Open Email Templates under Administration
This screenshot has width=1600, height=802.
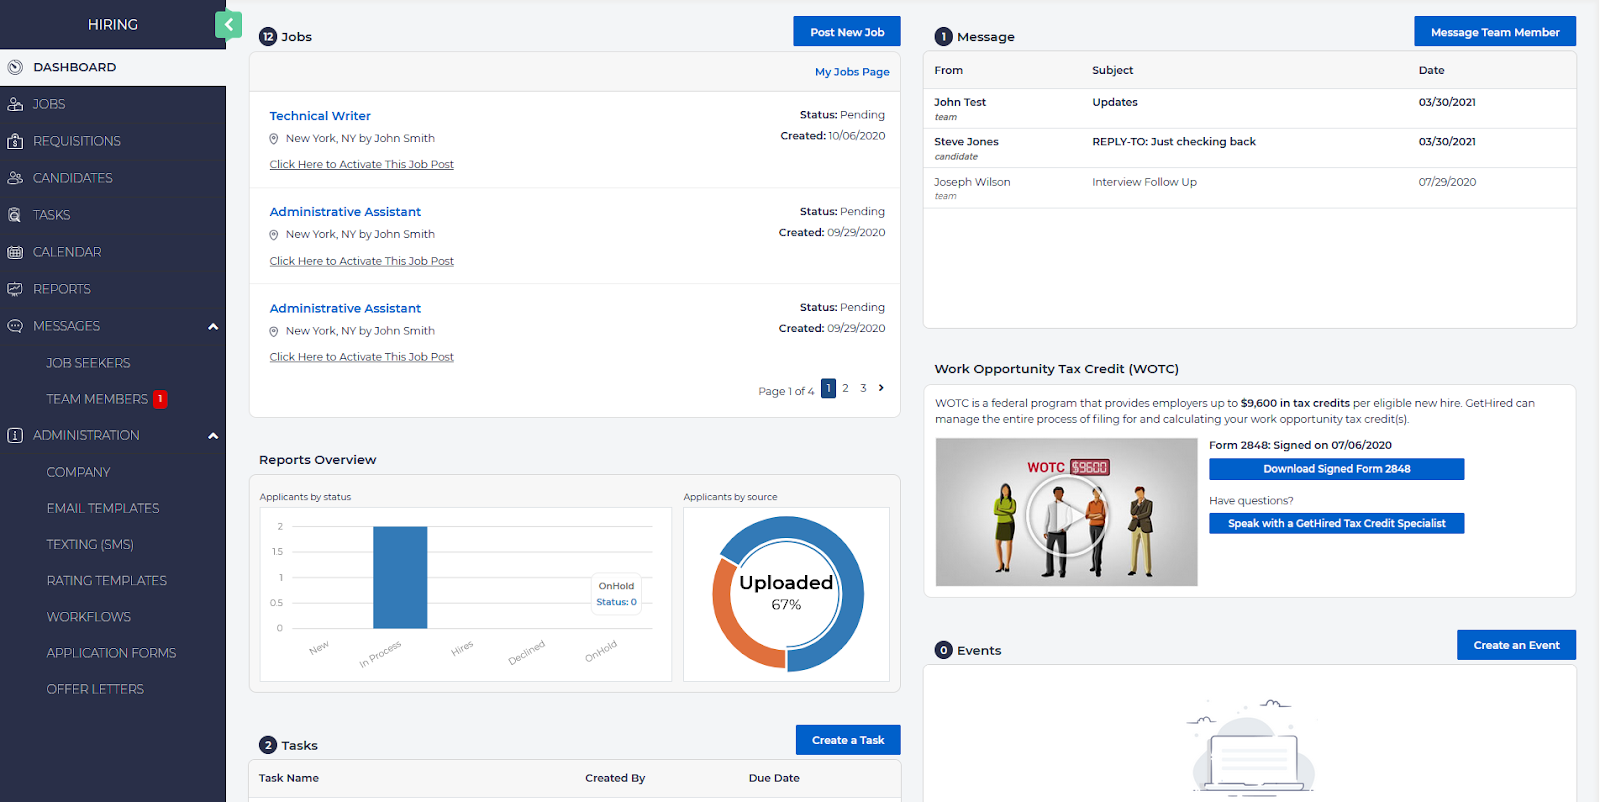pyautogui.click(x=103, y=508)
